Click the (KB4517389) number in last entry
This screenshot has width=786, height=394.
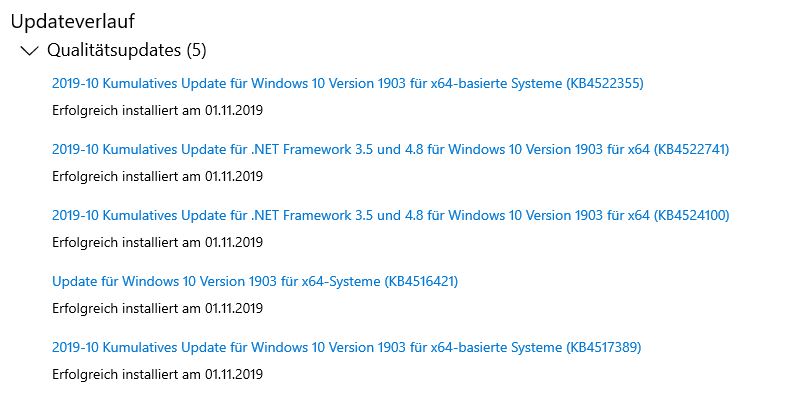tap(604, 347)
